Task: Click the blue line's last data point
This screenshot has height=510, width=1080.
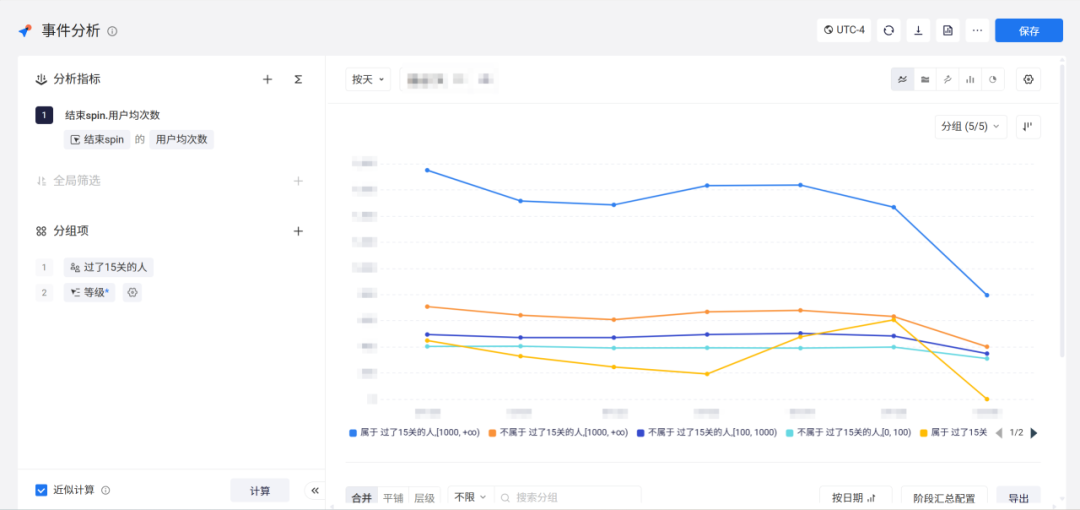Action: click(x=987, y=295)
